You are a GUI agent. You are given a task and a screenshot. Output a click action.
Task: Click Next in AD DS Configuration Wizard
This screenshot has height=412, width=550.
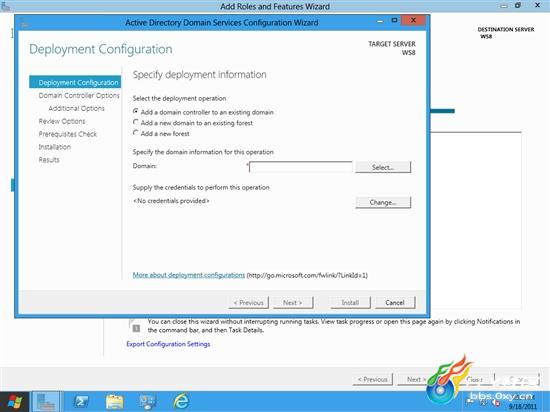tap(293, 303)
